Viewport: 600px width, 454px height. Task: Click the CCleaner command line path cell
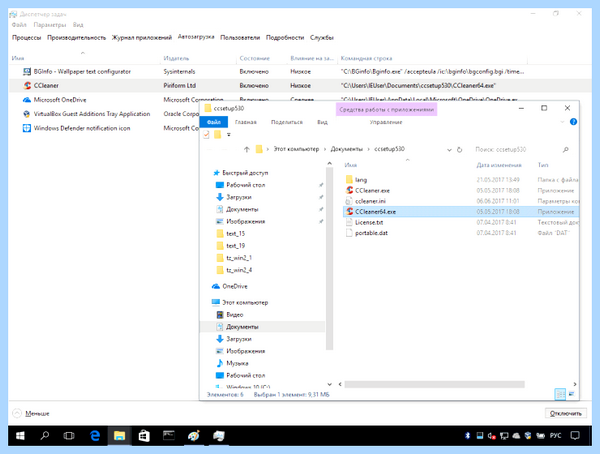click(418, 86)
